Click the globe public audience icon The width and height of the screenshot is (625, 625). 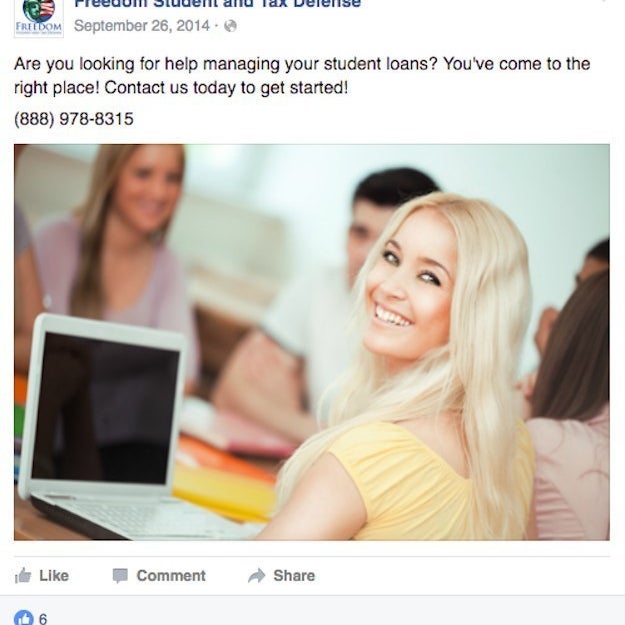pyautogui.click(x=230, y=26)
